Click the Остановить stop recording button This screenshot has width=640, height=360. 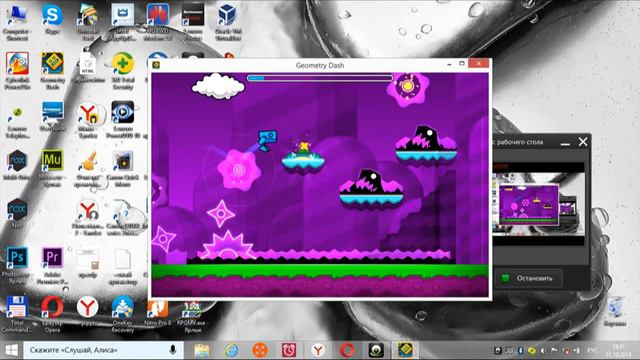tap(528, 278)
